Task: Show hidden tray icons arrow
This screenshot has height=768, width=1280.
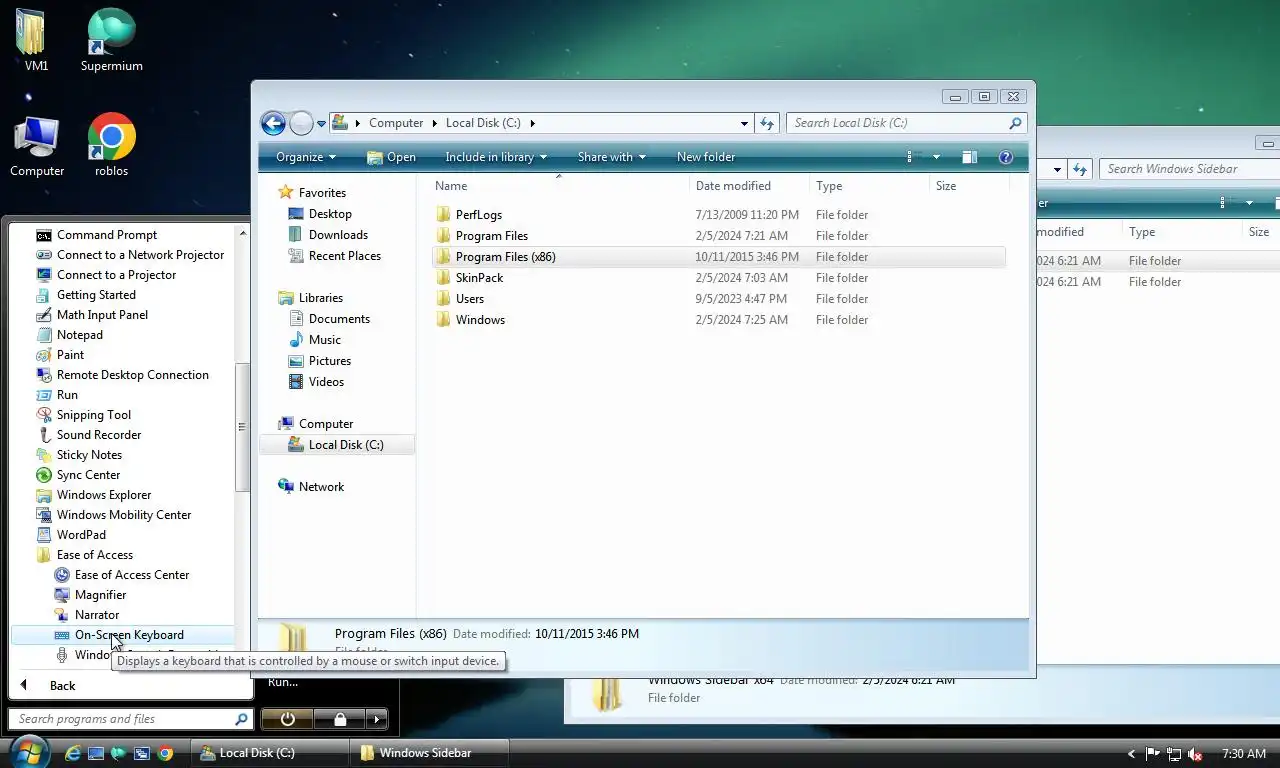Action: (x=1131, y=754)
